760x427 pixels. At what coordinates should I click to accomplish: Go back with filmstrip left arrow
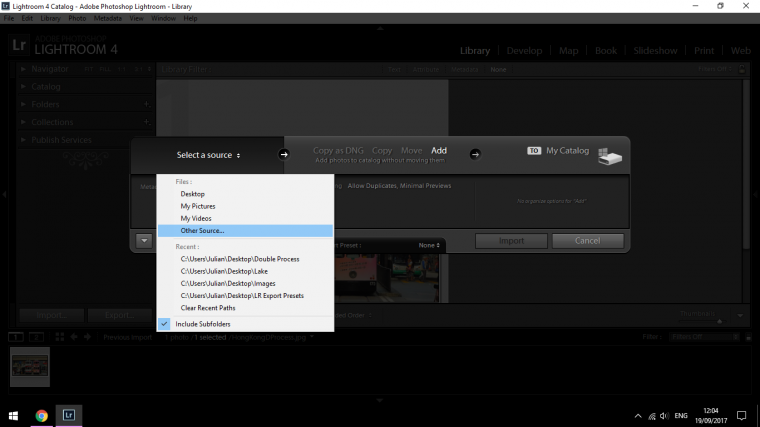(74, 337)
